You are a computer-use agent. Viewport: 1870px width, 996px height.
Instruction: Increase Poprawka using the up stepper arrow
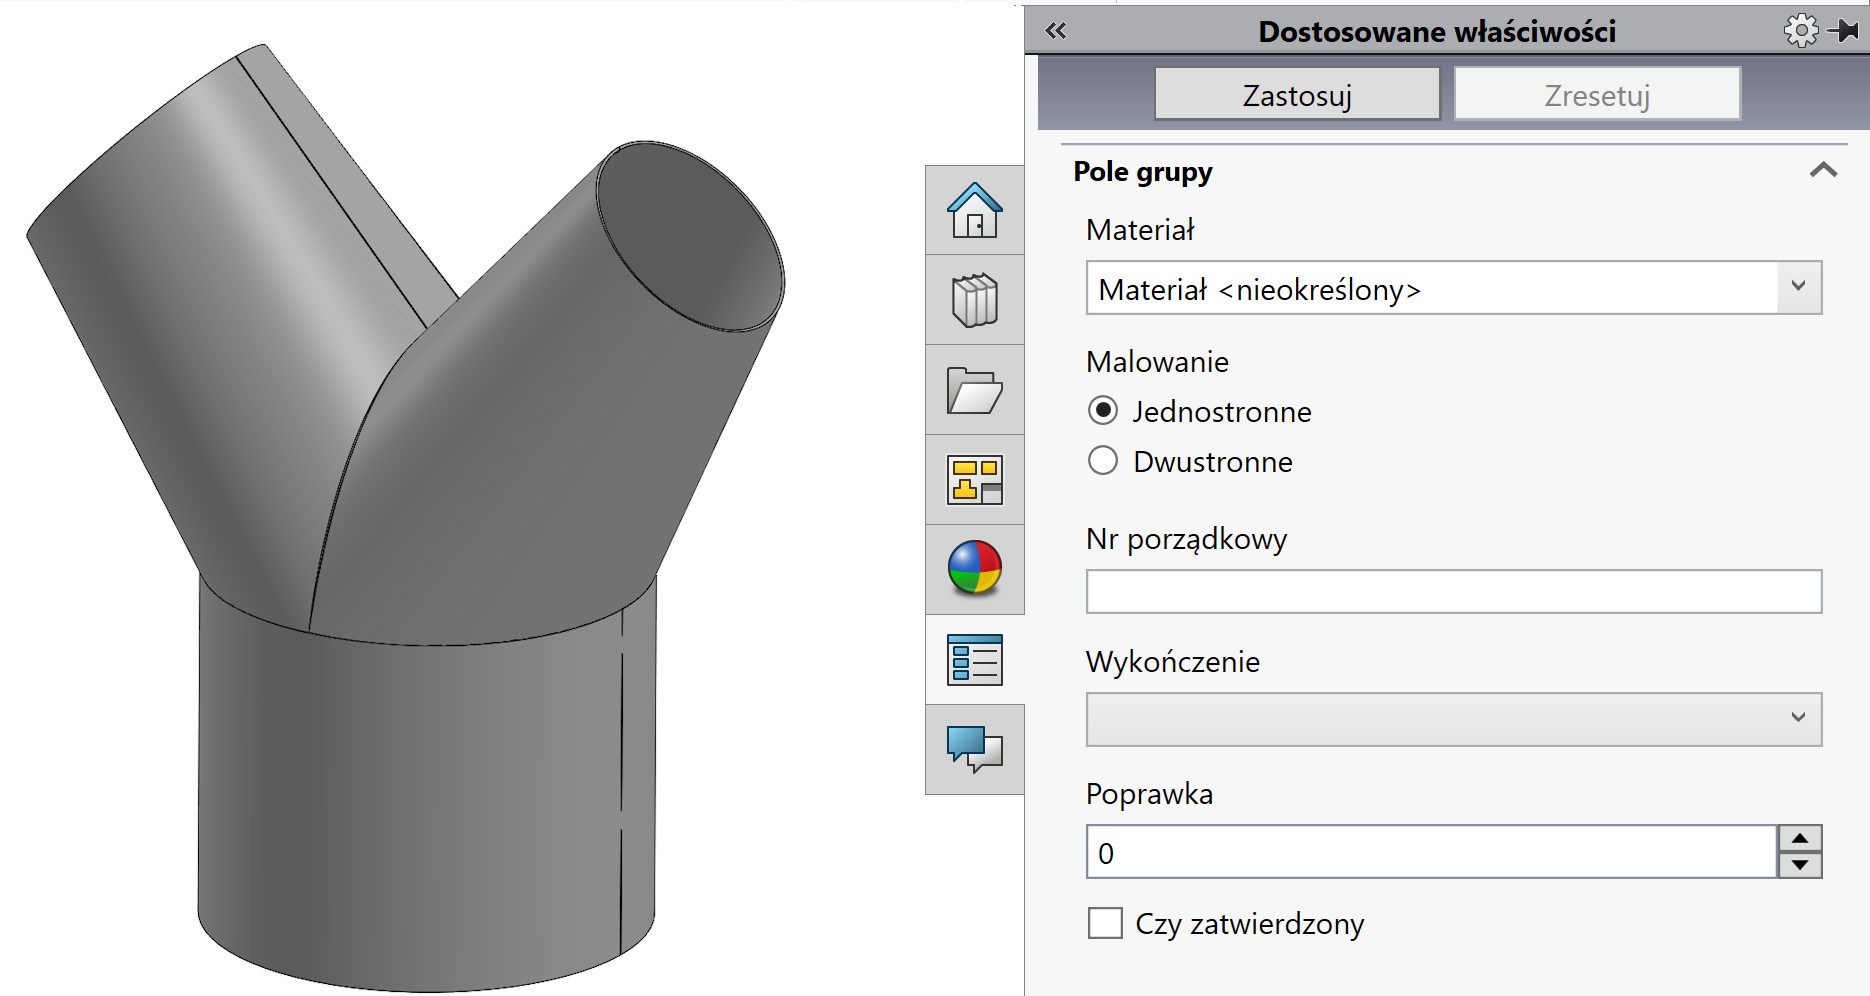coord(1800,840)
